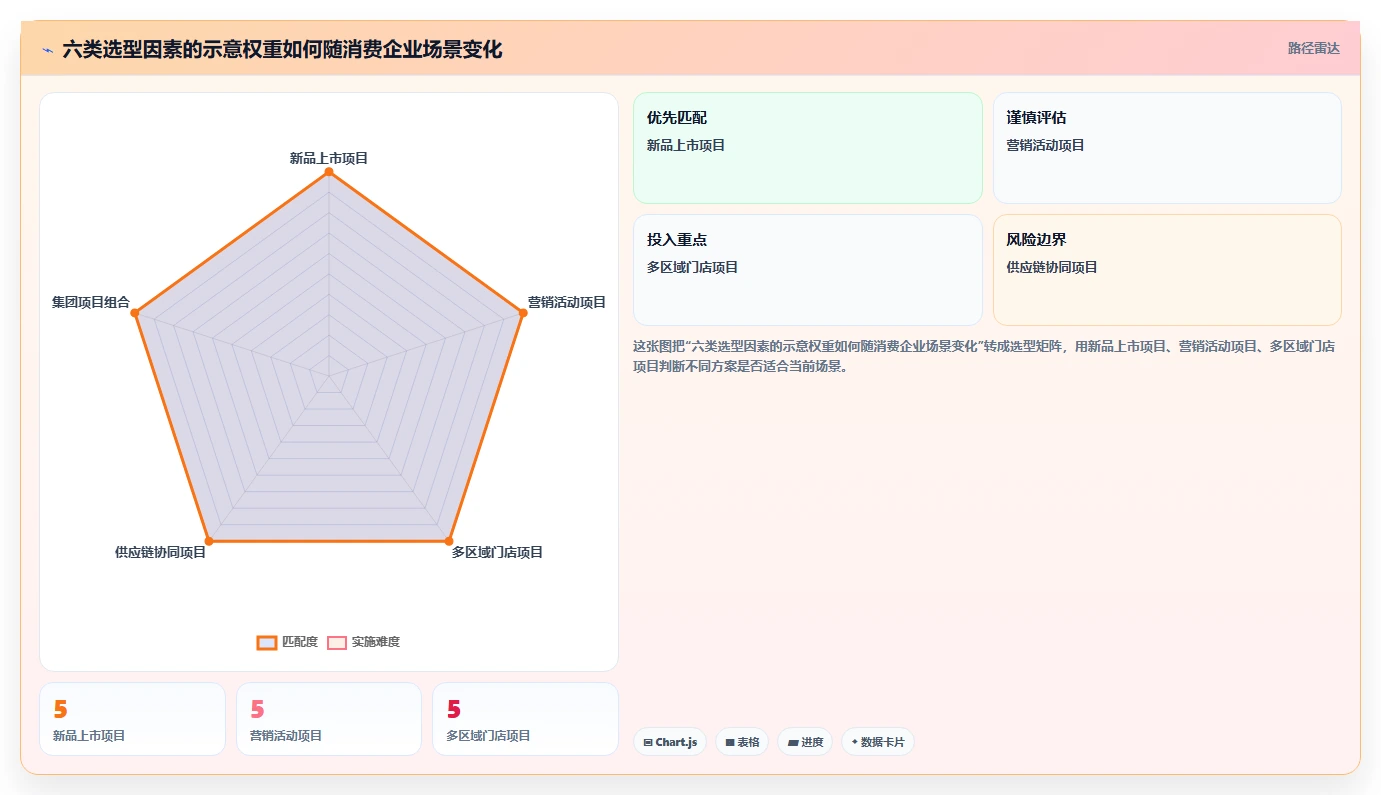Viewport: 1381px width, 795px height.
Task: Click 营销活动项目 label under the pink 5
Action: (x=286, y=736)
